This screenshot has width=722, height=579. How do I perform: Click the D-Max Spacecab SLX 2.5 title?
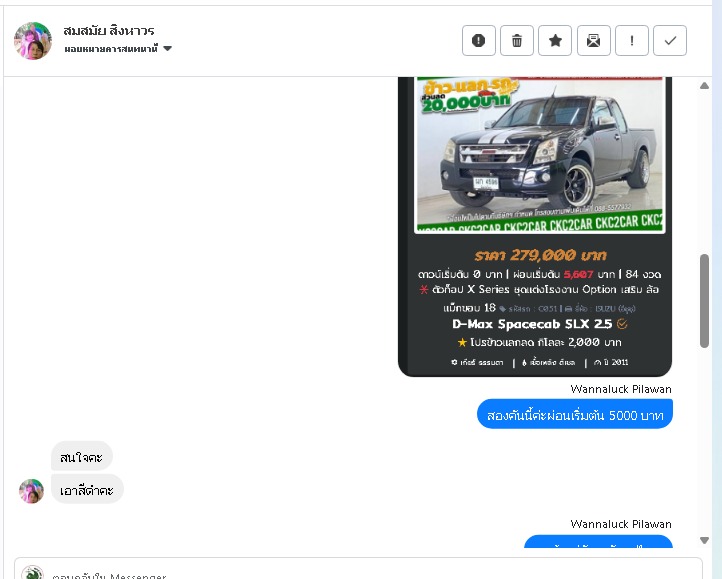(x=532, y=324)
